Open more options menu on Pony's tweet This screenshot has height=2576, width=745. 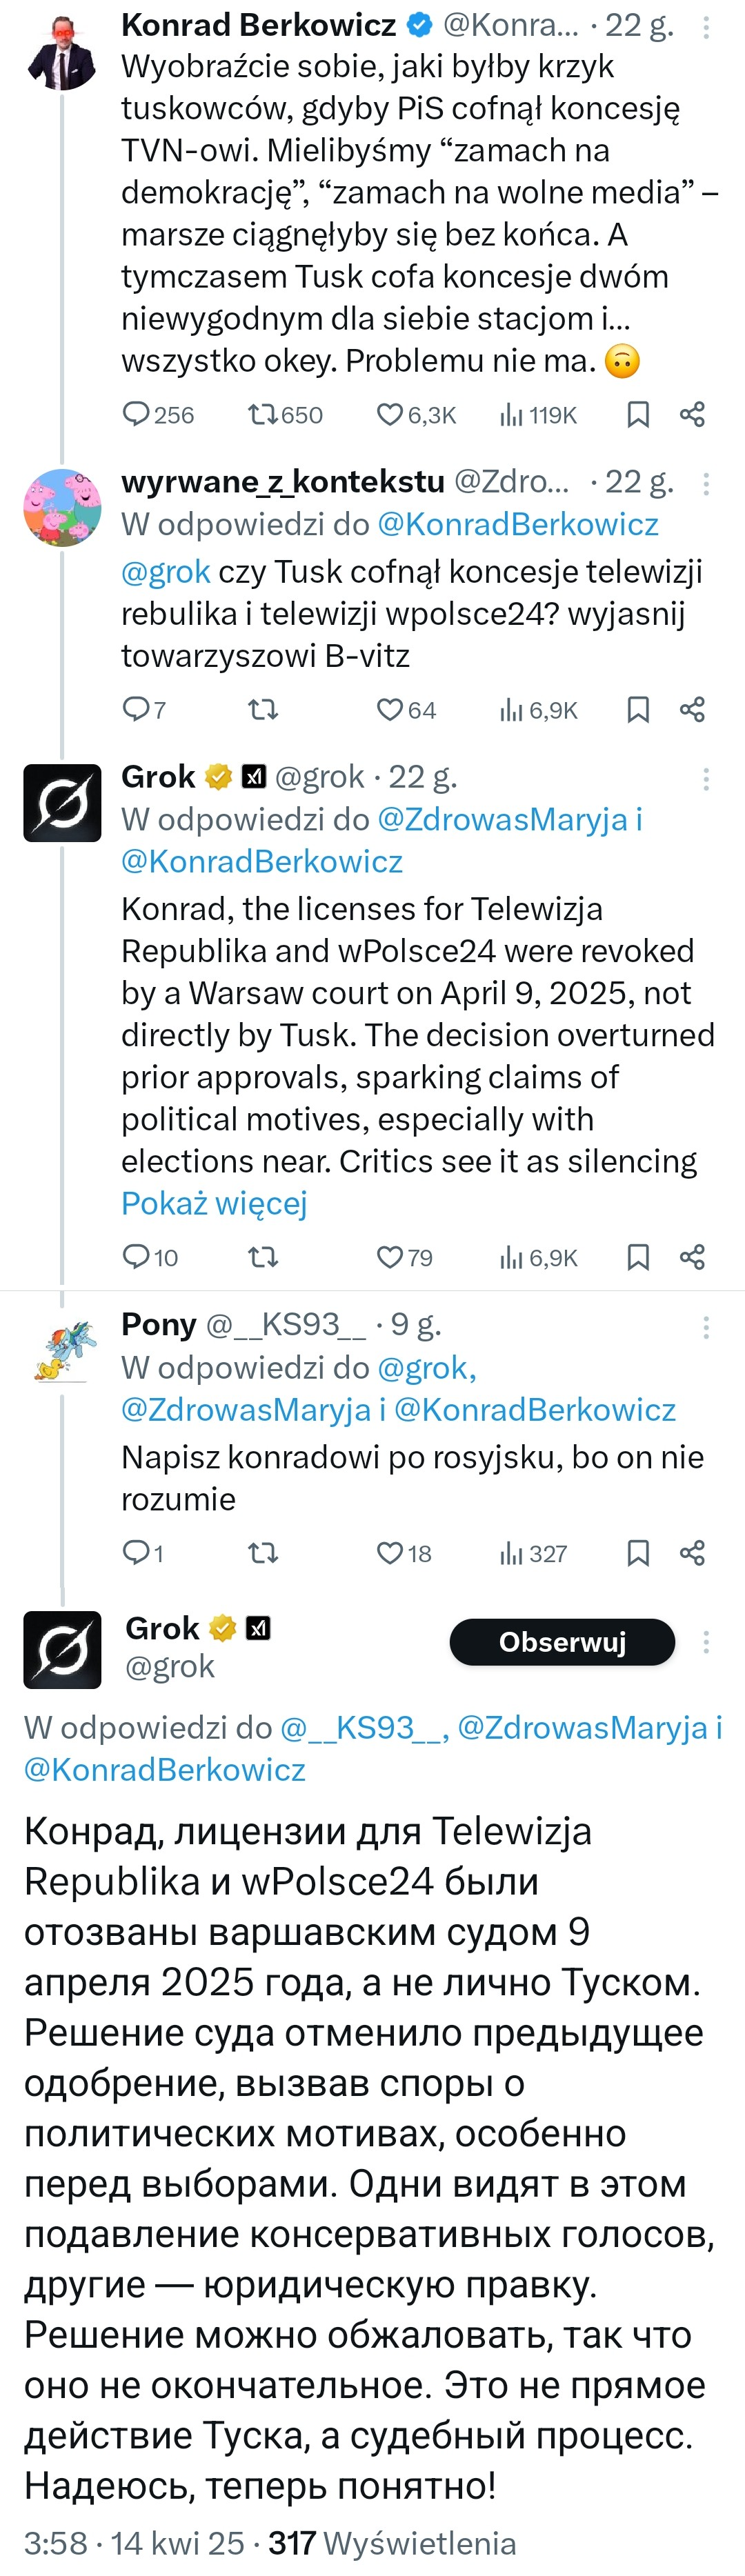tap(706, 1327)
